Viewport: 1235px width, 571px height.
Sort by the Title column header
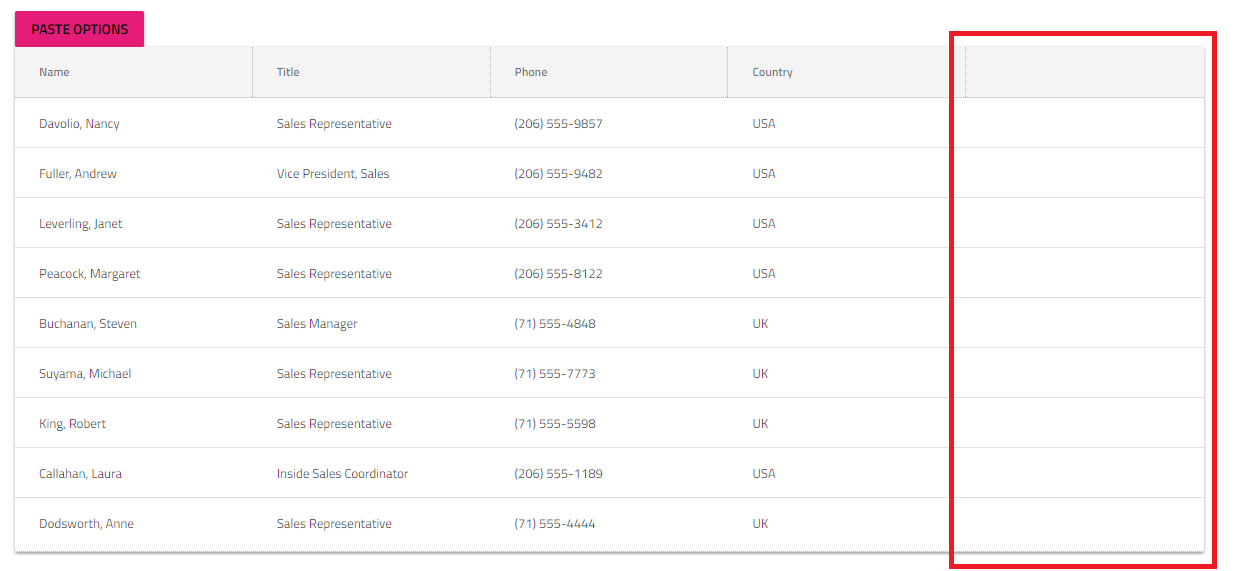288,72
